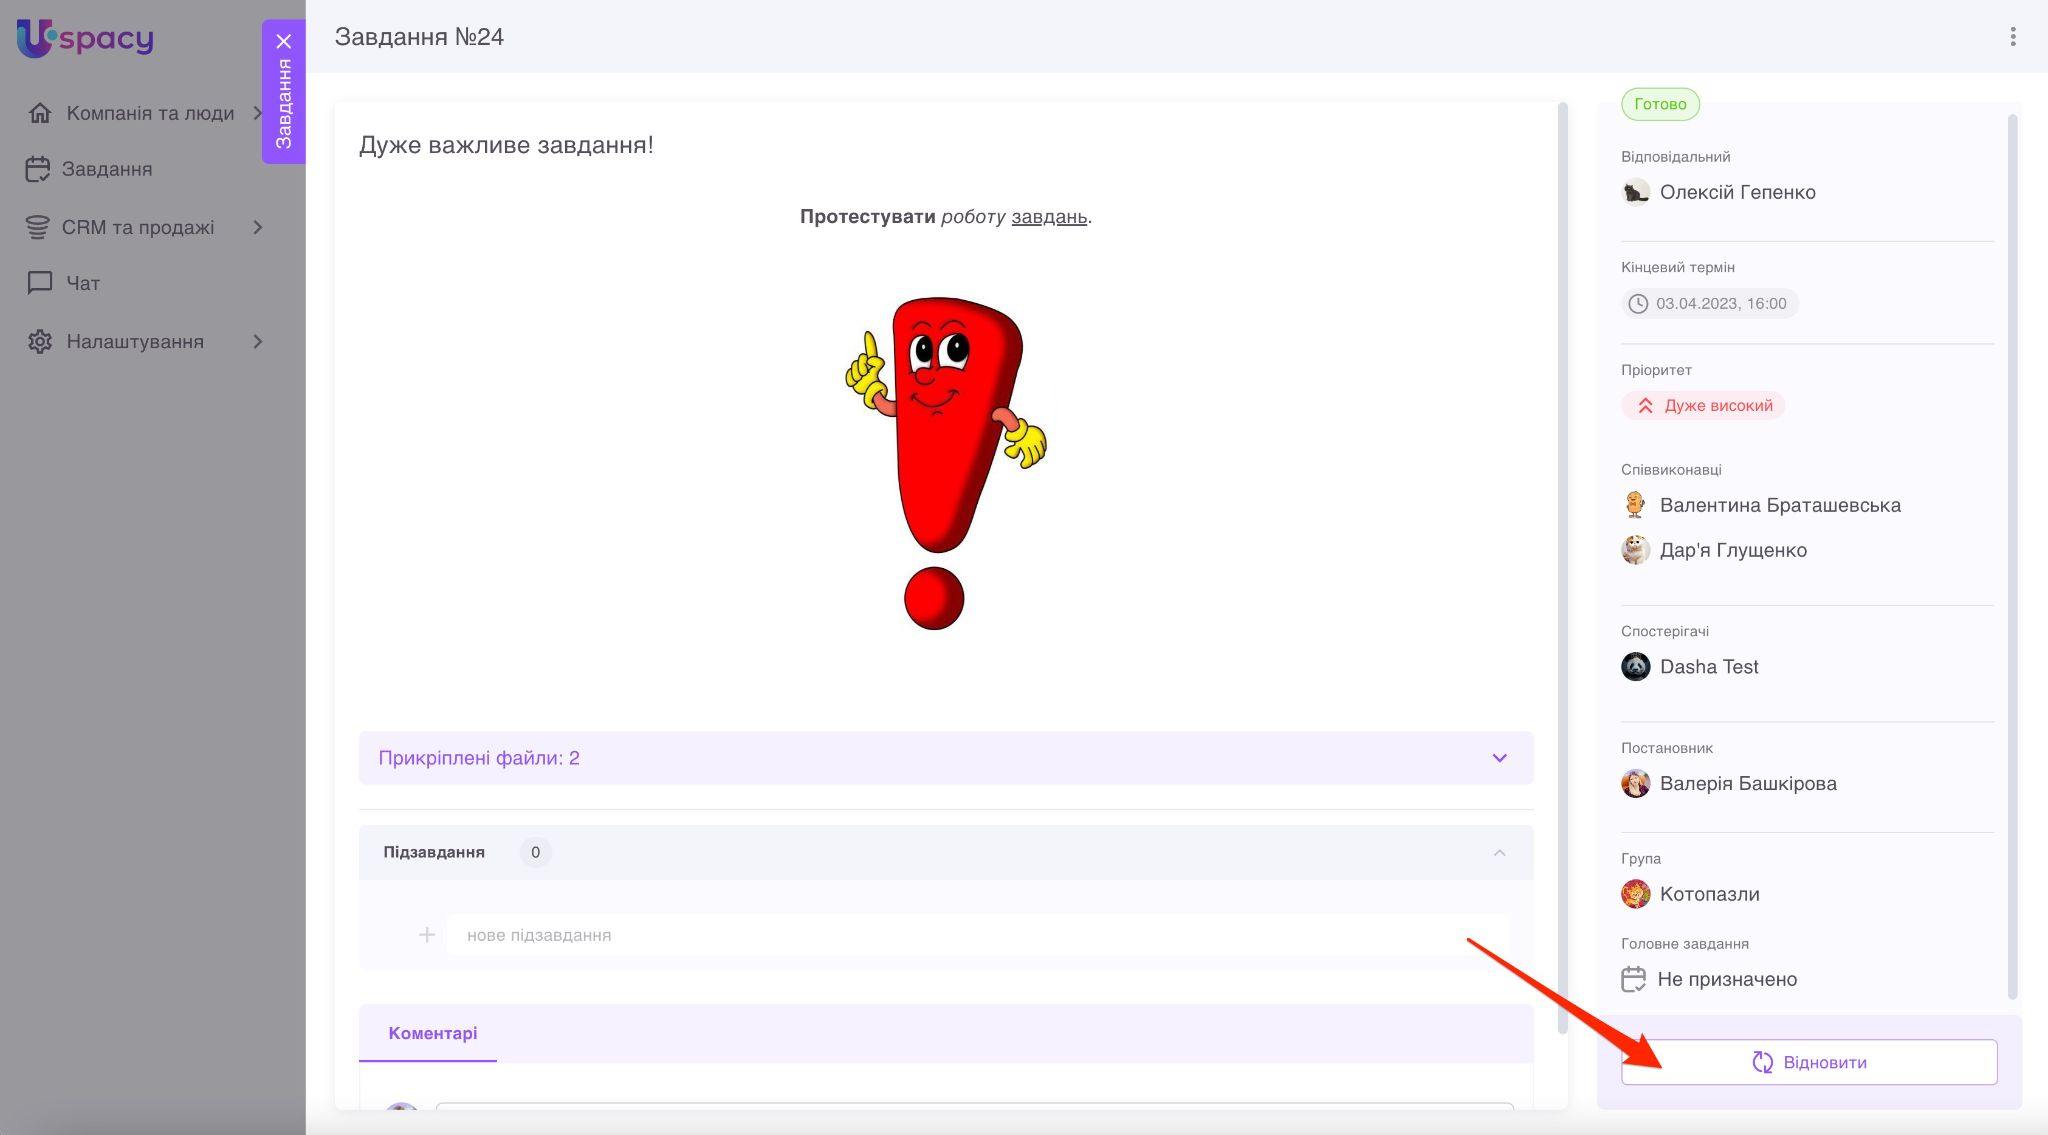The image size is (2048, 1135).
Task: Click the home icon beside Компанія та люди
Action: point(40,113)
